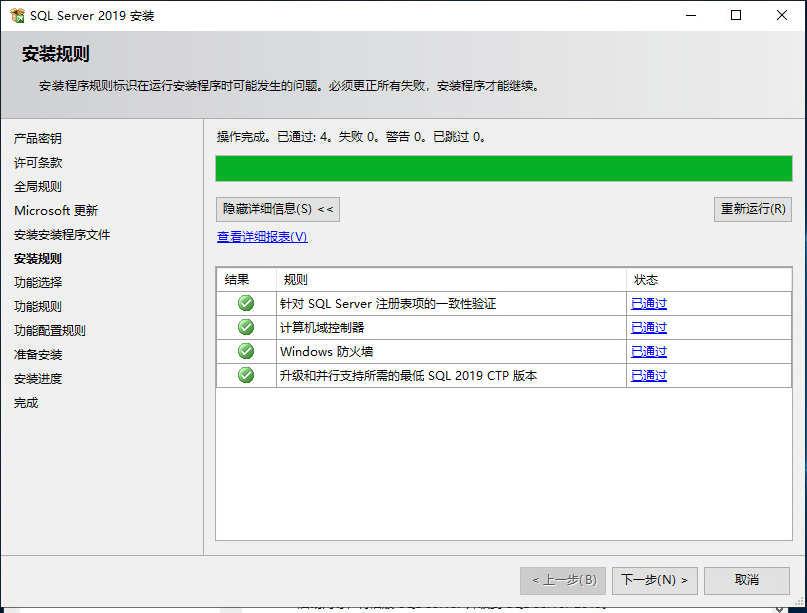Click rule text 计算机域控制器
Viewport: 807px width, 613px height.
(322, 328)
